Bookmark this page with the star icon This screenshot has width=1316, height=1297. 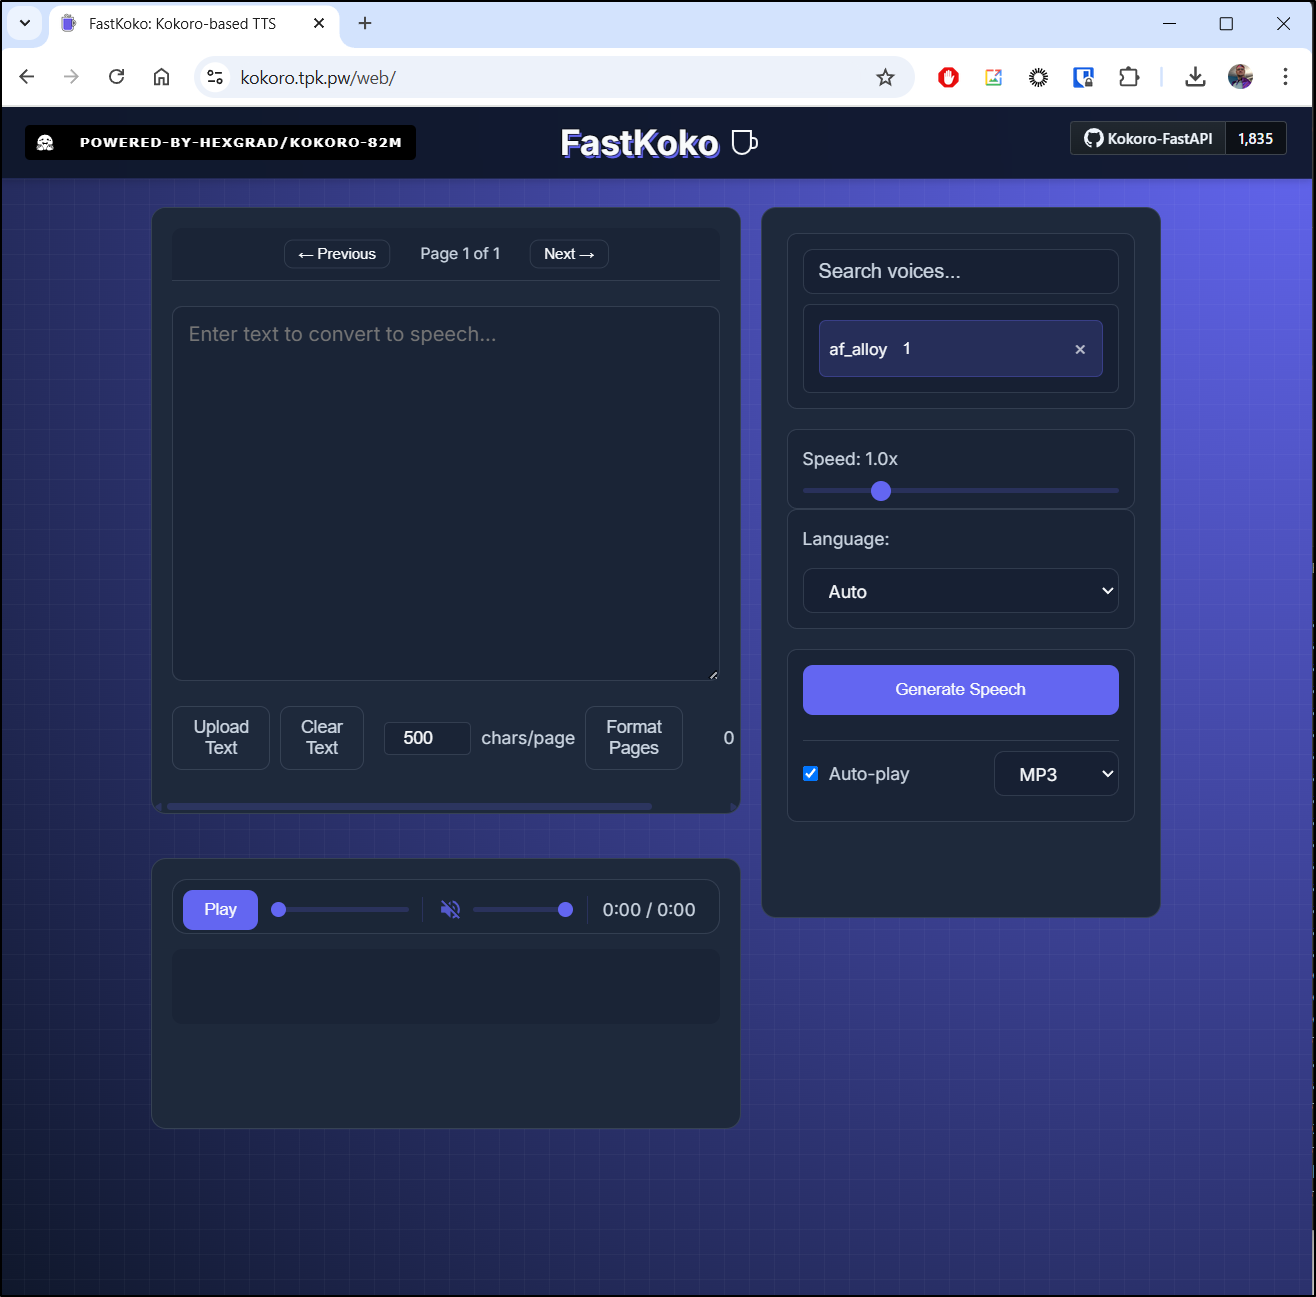(885, 77)
